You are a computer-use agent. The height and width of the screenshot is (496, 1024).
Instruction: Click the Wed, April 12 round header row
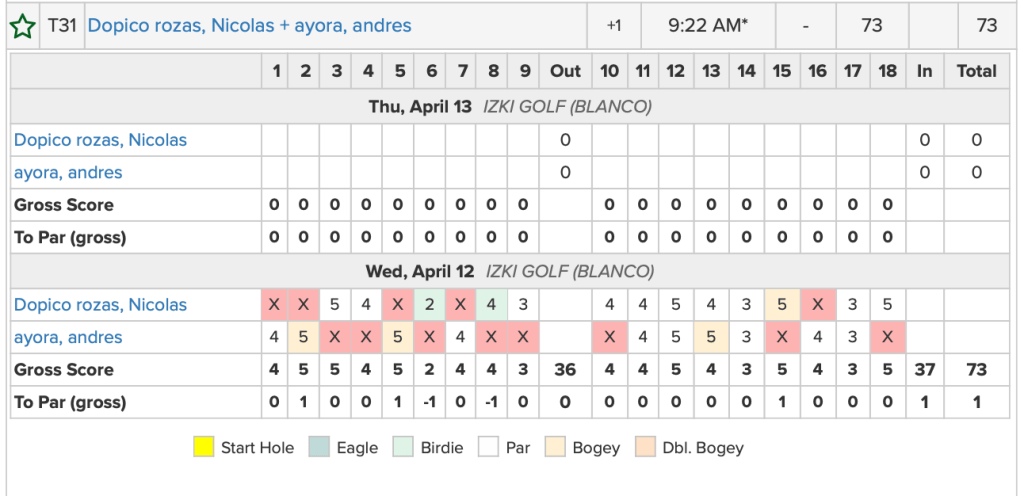pos(510,271)
